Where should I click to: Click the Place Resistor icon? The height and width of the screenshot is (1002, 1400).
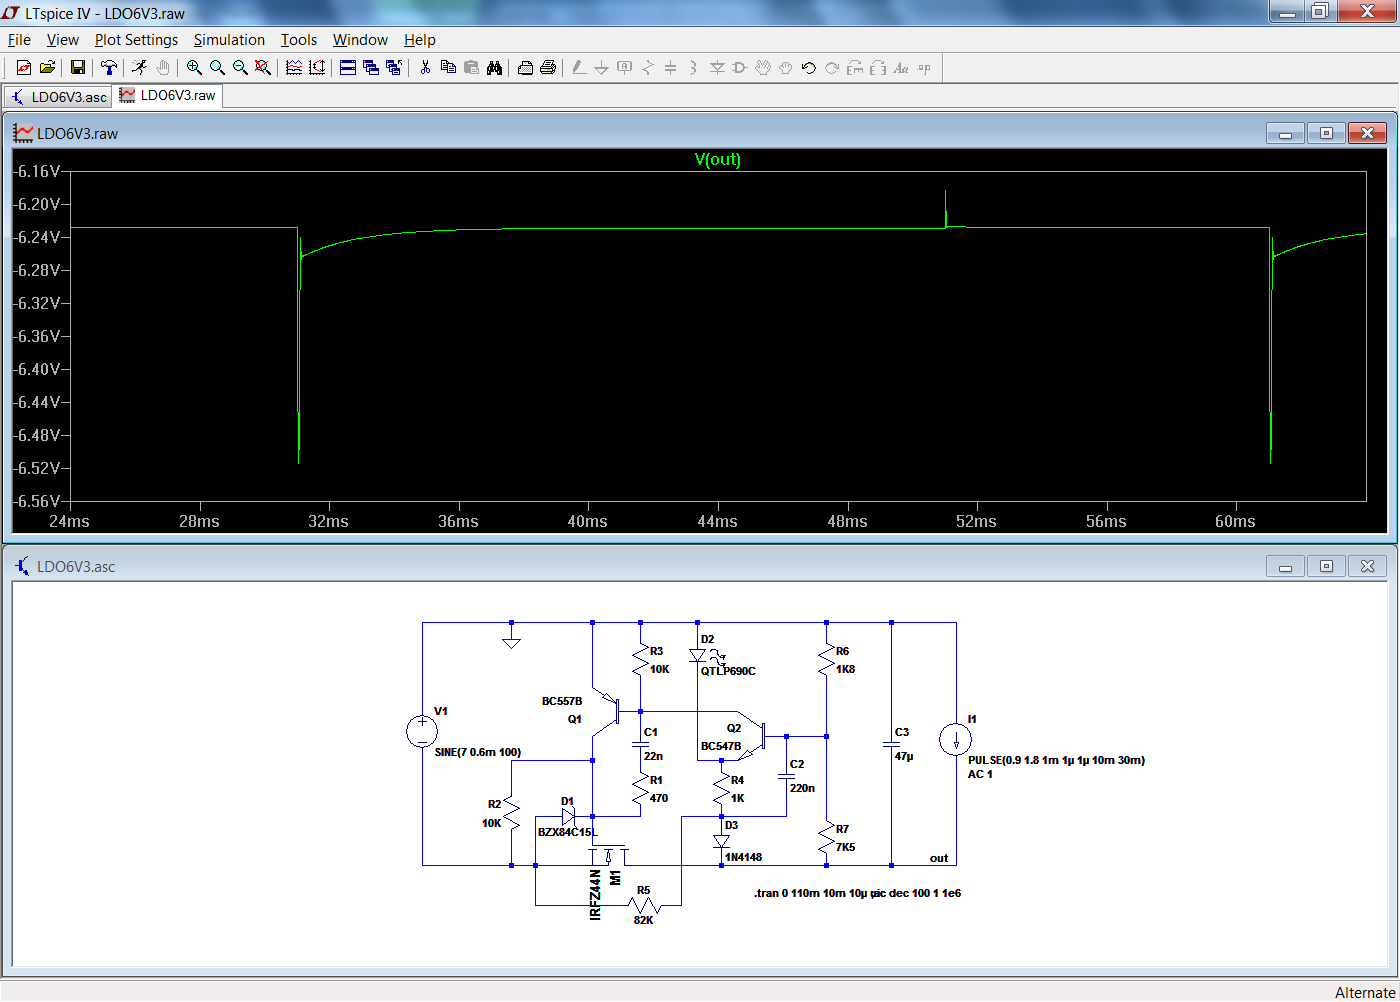coord(648,68)
